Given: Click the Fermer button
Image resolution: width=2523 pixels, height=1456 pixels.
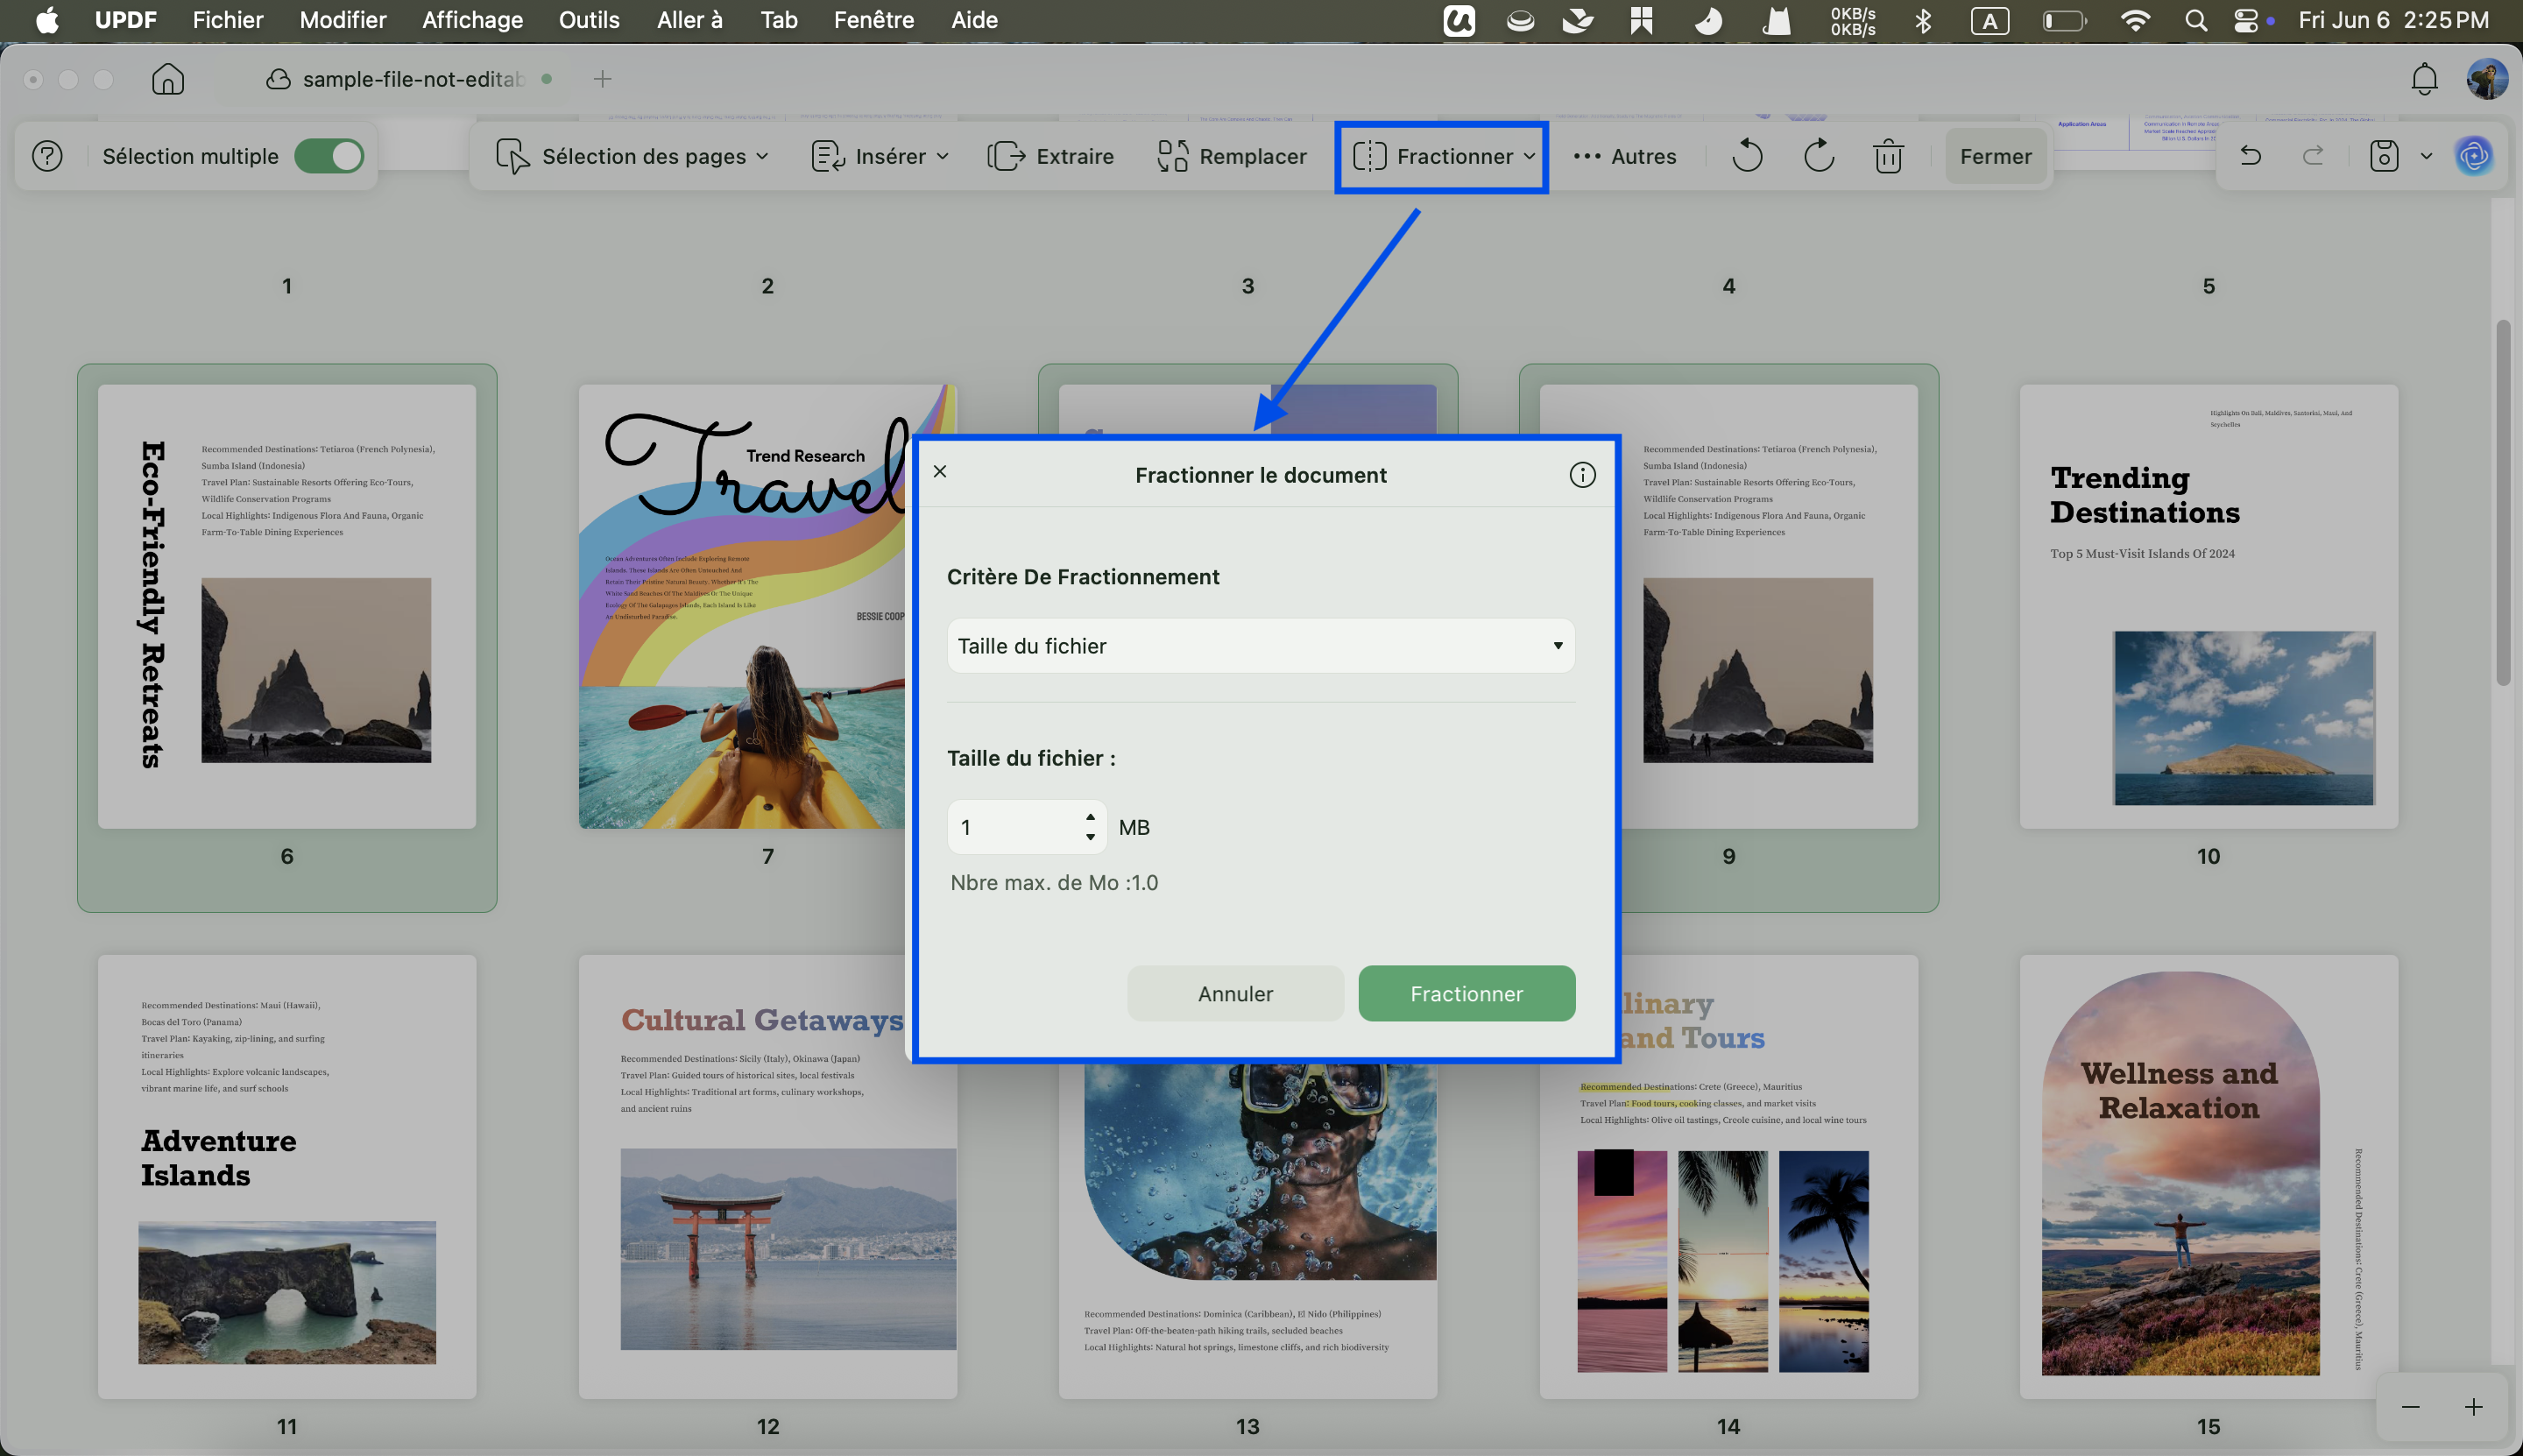Looking at the screenshot, I should point(1996,156).
